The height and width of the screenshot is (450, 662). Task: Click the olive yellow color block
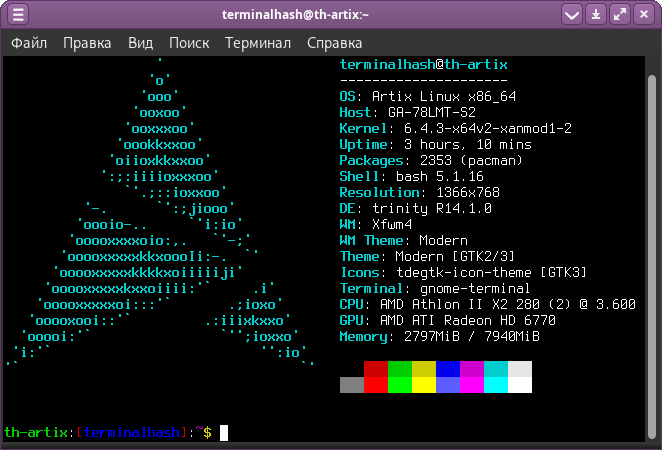[x=424, y=369]
